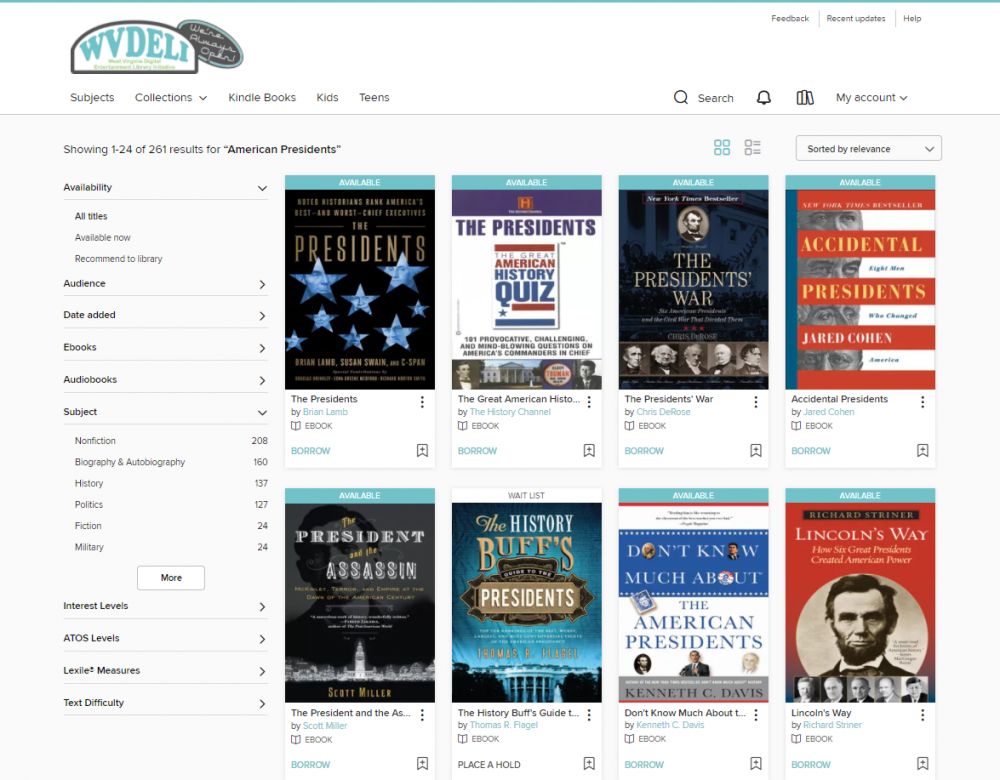Filter subject by Politics
This screenshot has height=780, width=1000.
[89, 504]
